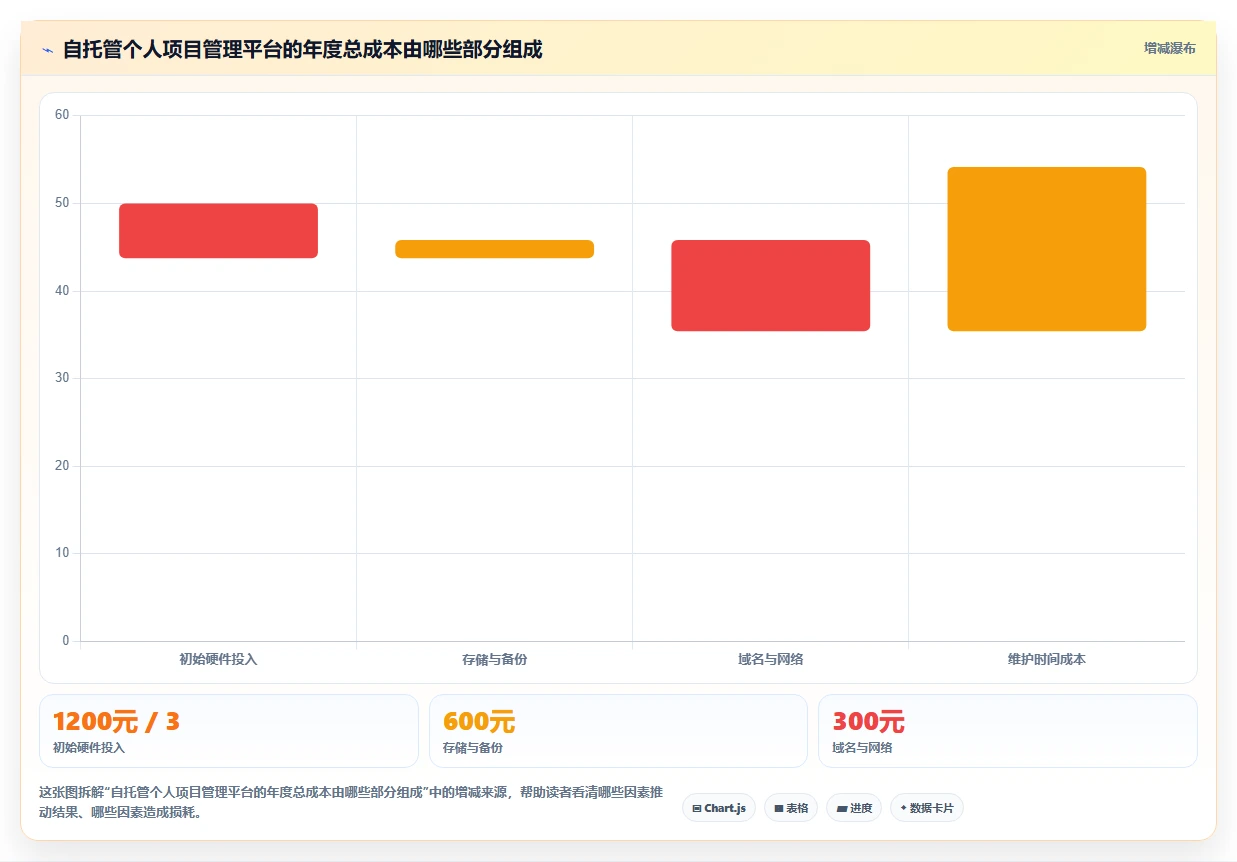Click the y-axis value 30

tap(62, 378)
